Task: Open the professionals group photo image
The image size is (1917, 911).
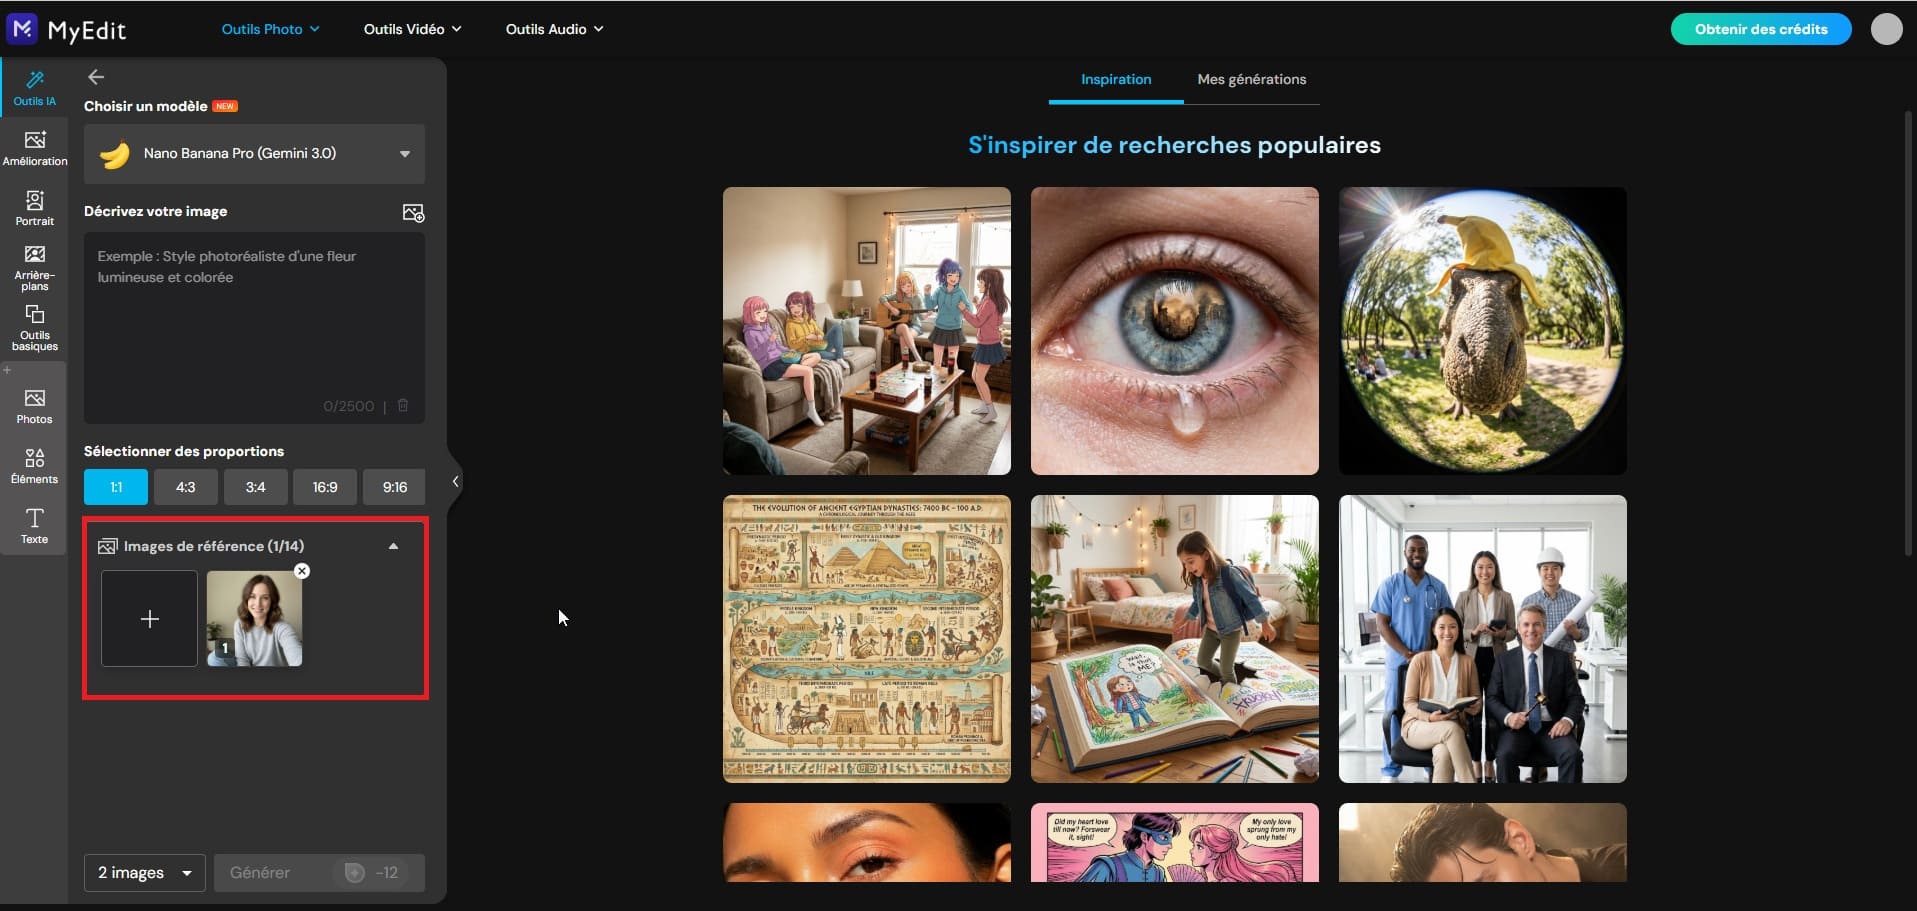Action: [1483, 639]
